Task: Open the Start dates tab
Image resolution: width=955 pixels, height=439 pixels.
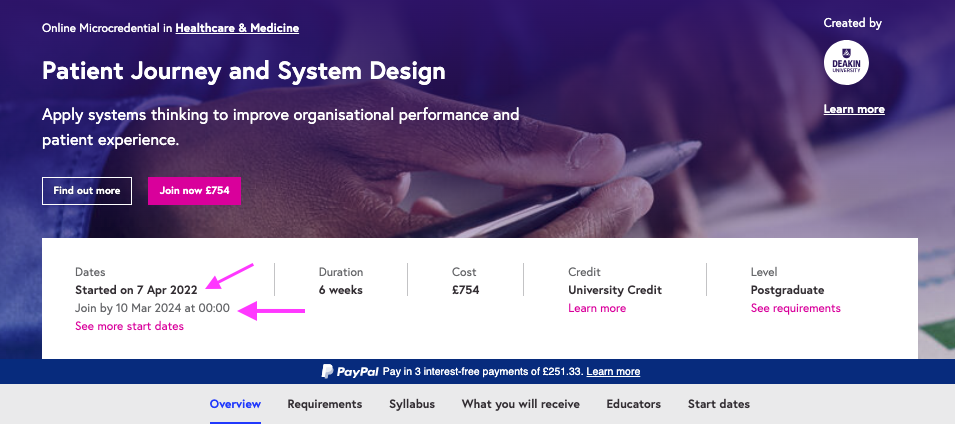Action: [719, 404]
